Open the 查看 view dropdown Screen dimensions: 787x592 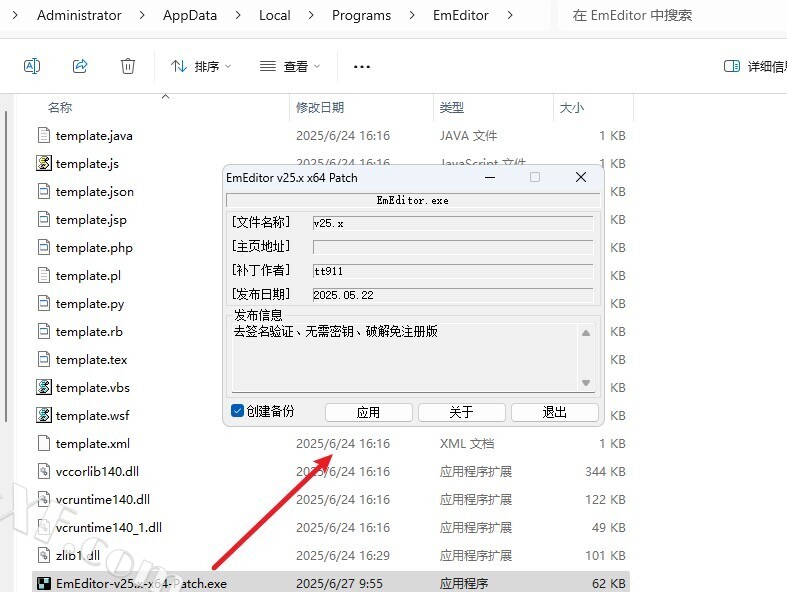tap(290, 66)
